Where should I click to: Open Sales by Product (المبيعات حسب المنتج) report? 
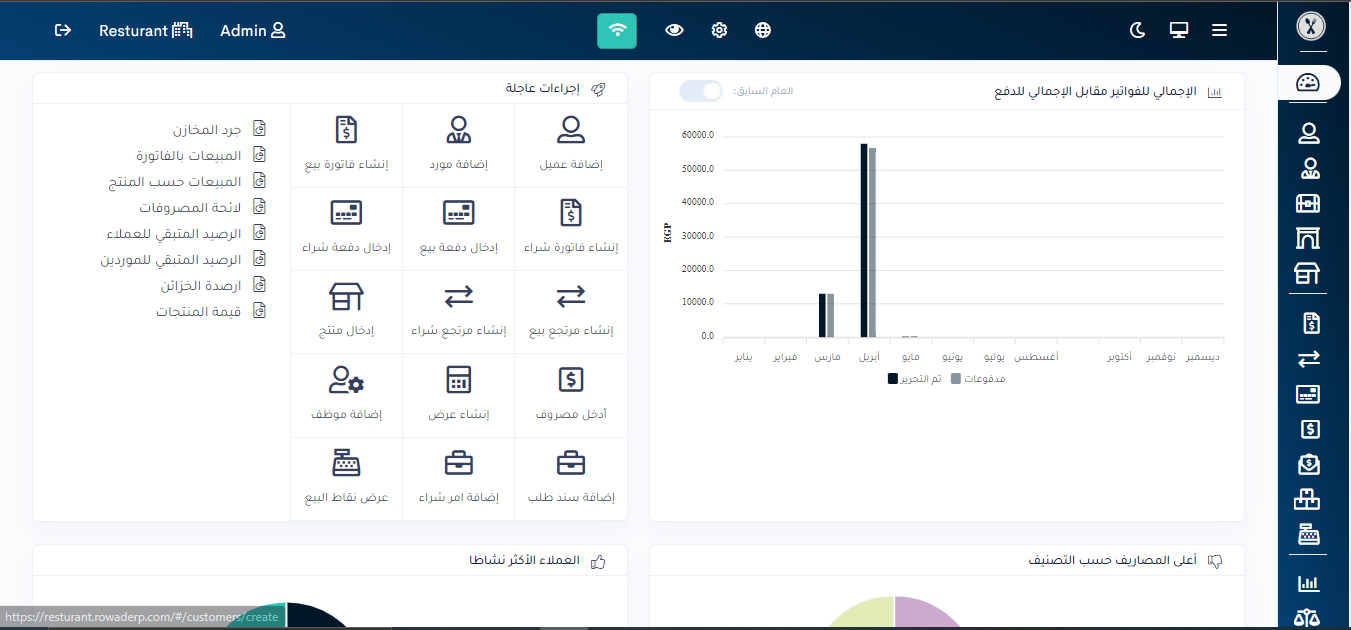coord(175,181)
